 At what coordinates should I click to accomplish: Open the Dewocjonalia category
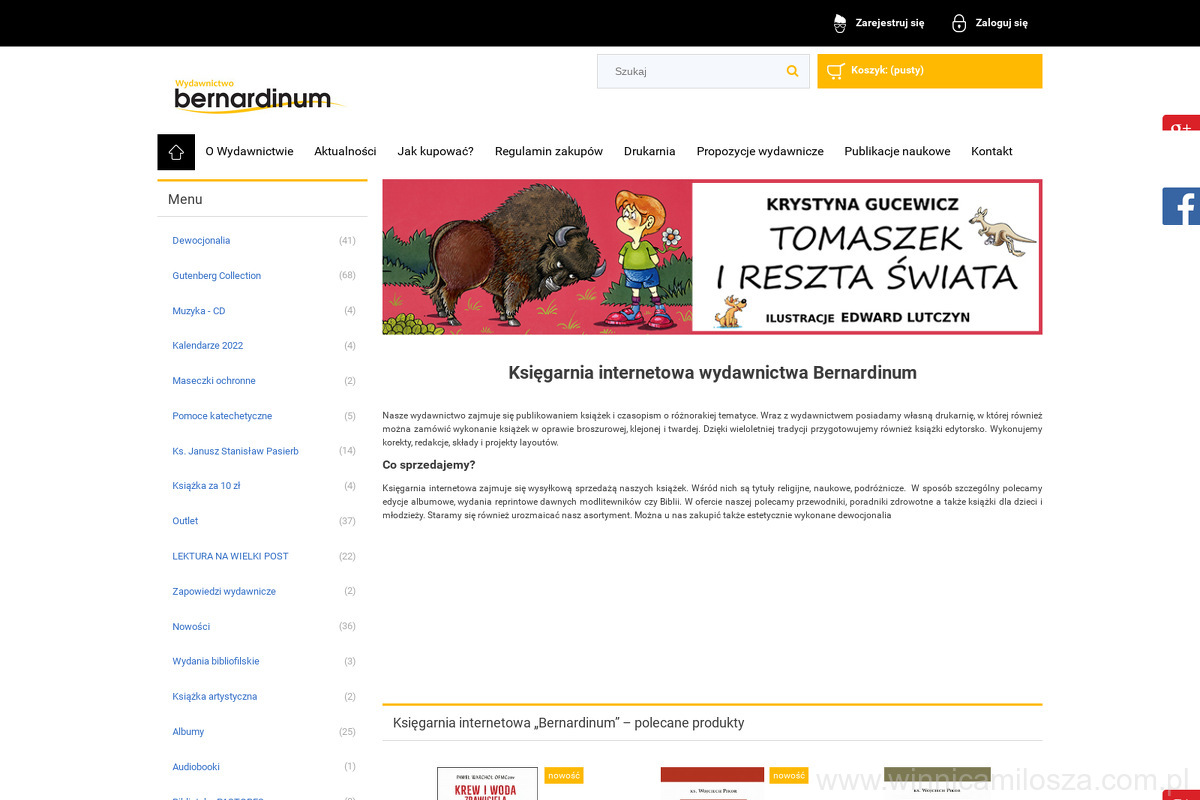[201, 241]
